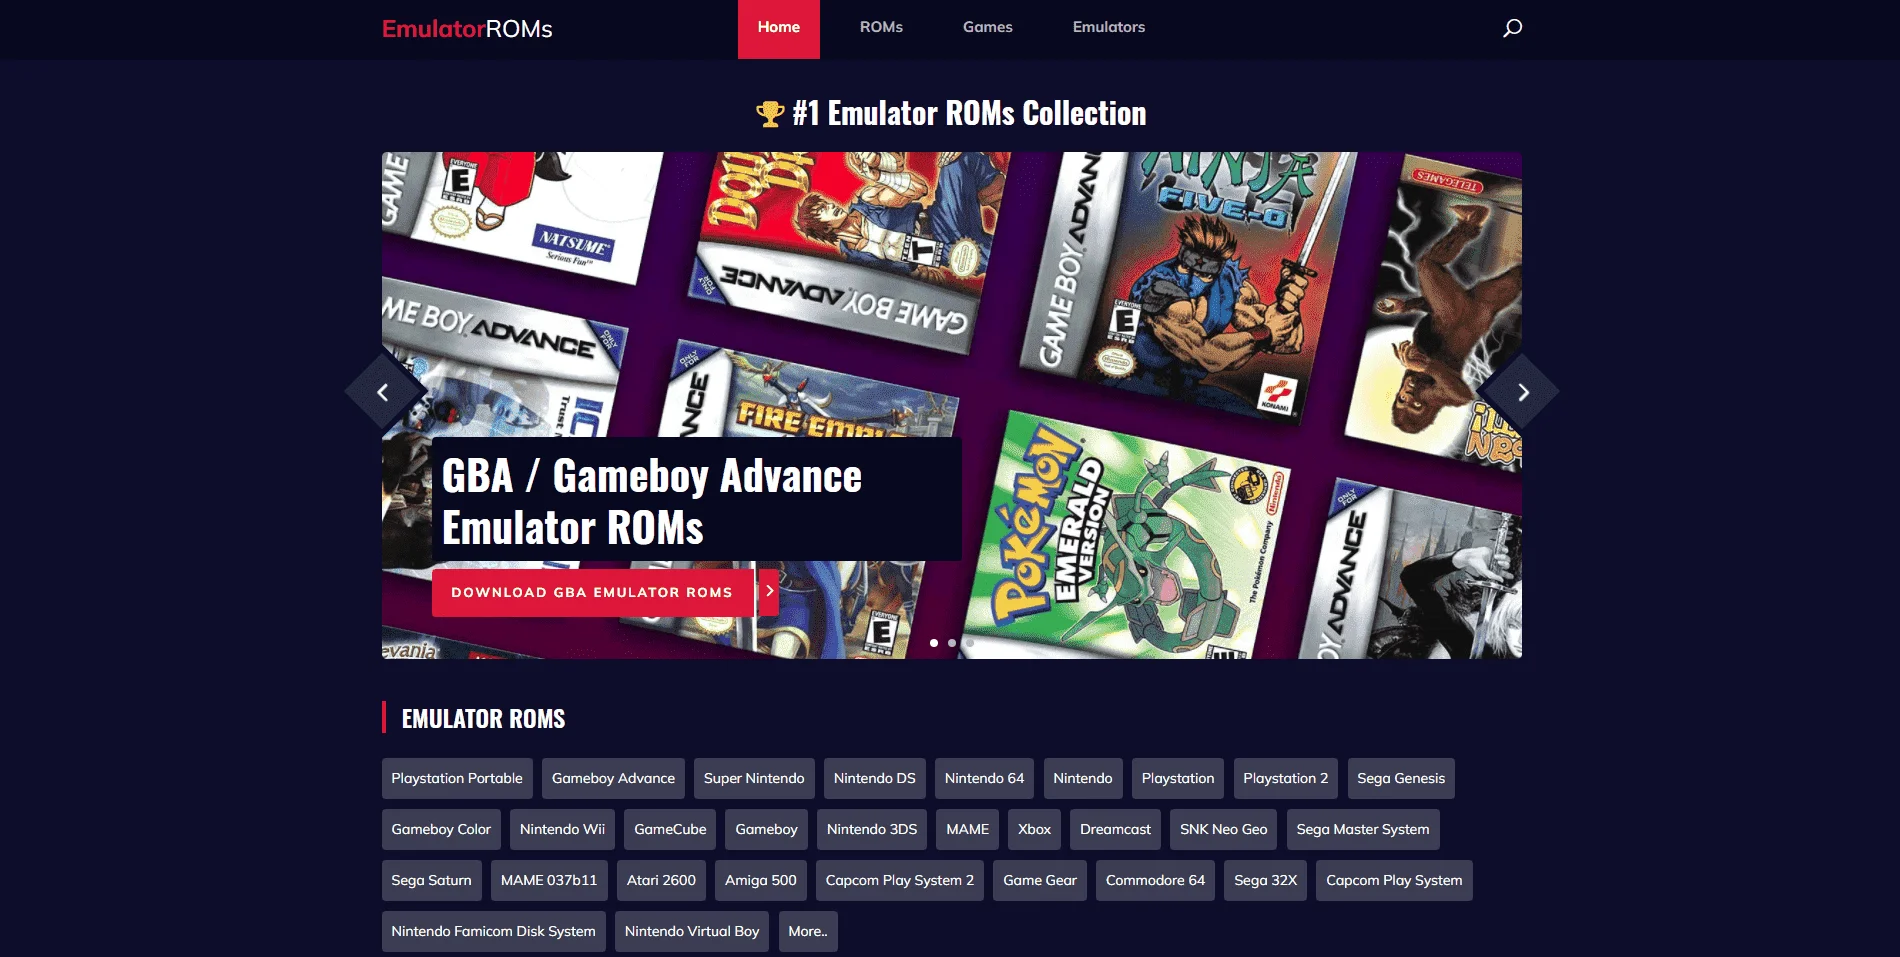Screen dimensions: 1900x957
Task: Open Xbox ROMs
Action: tap(1034, 829)
